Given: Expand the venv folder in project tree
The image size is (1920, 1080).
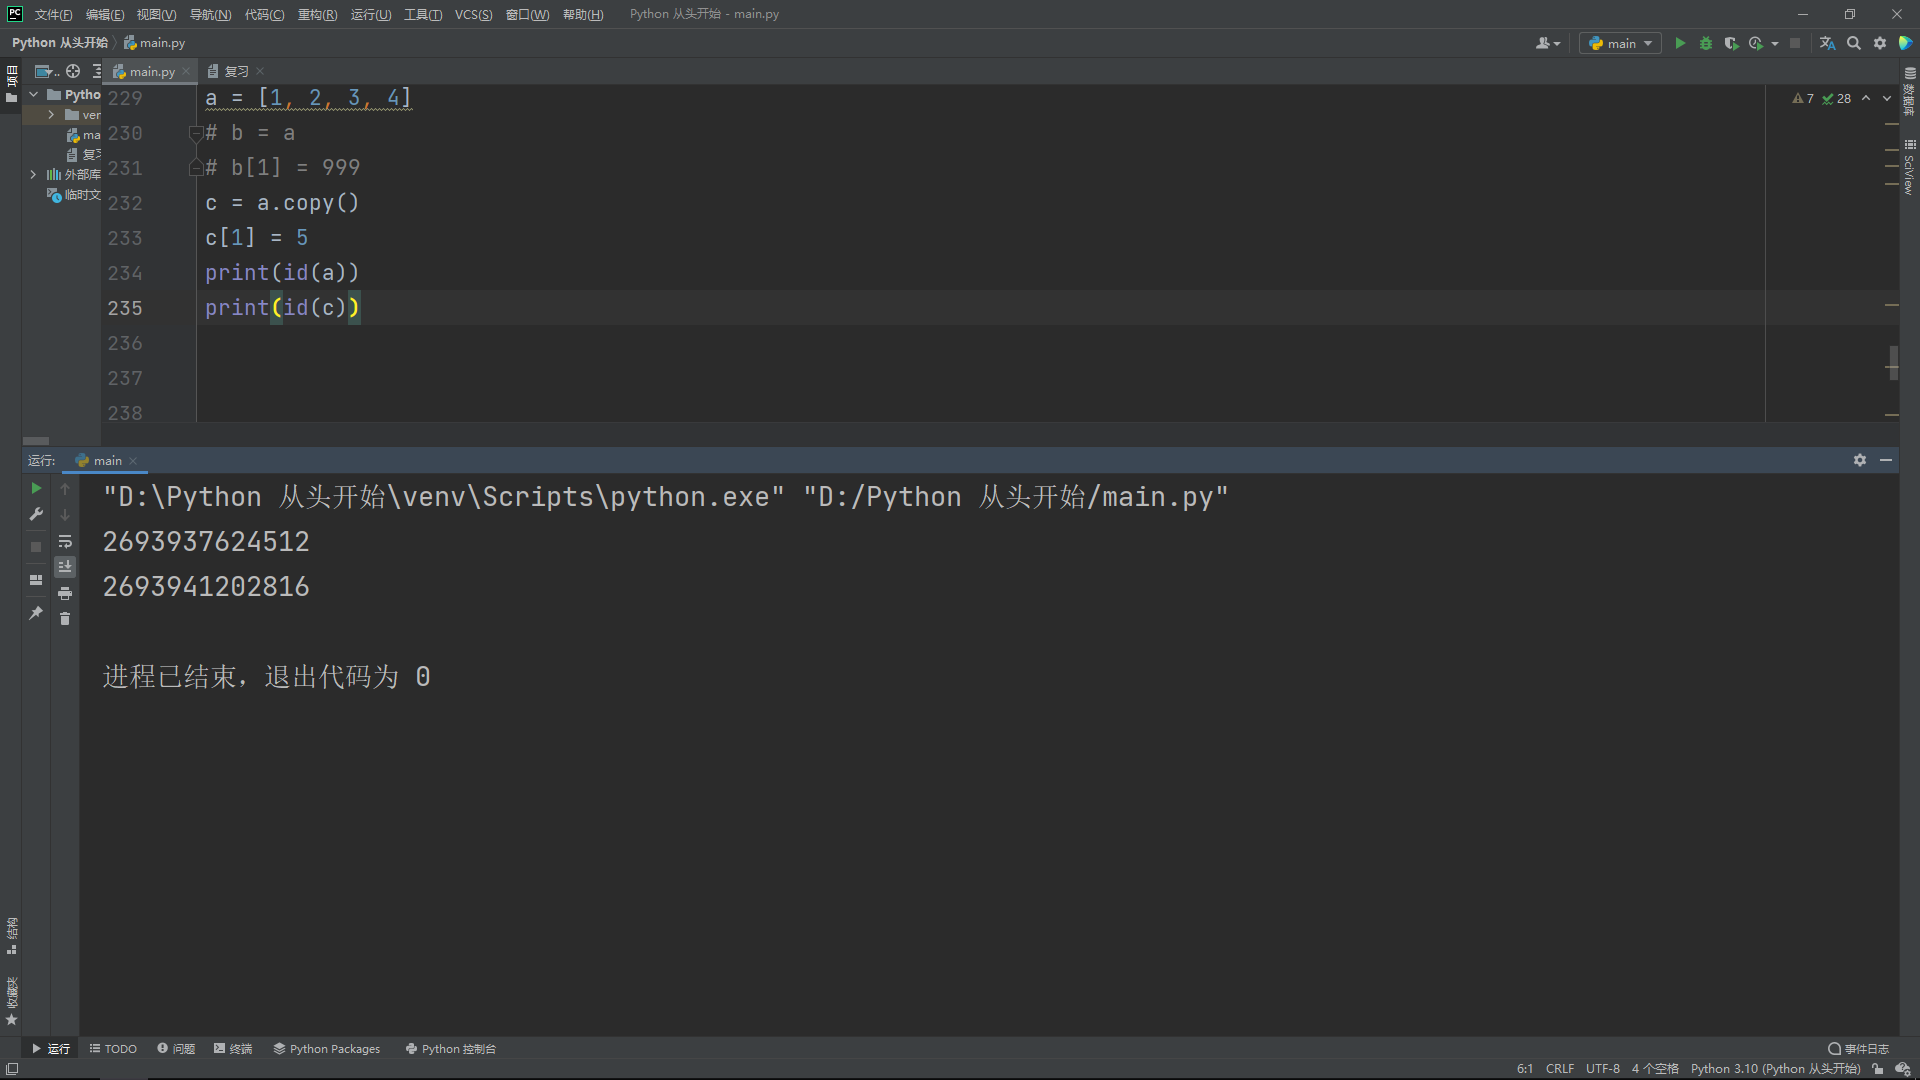Looking at the screenshot, I should pyautogui.click(x=51, y=115).
